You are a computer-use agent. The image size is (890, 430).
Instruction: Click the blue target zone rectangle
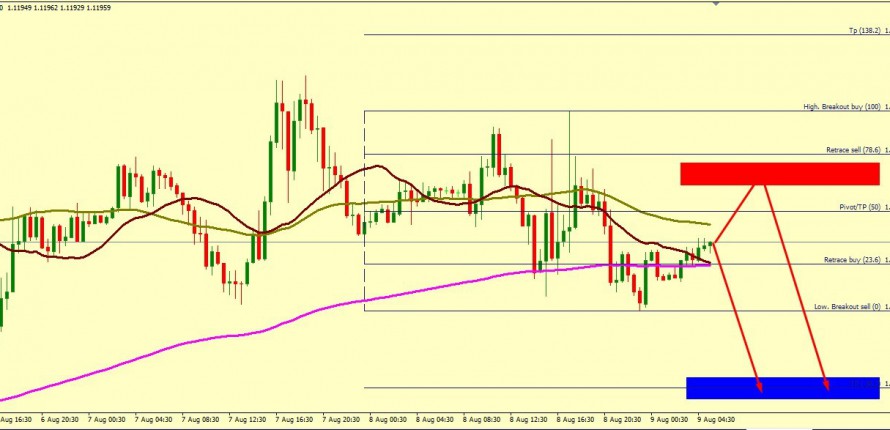click(783, 387)
